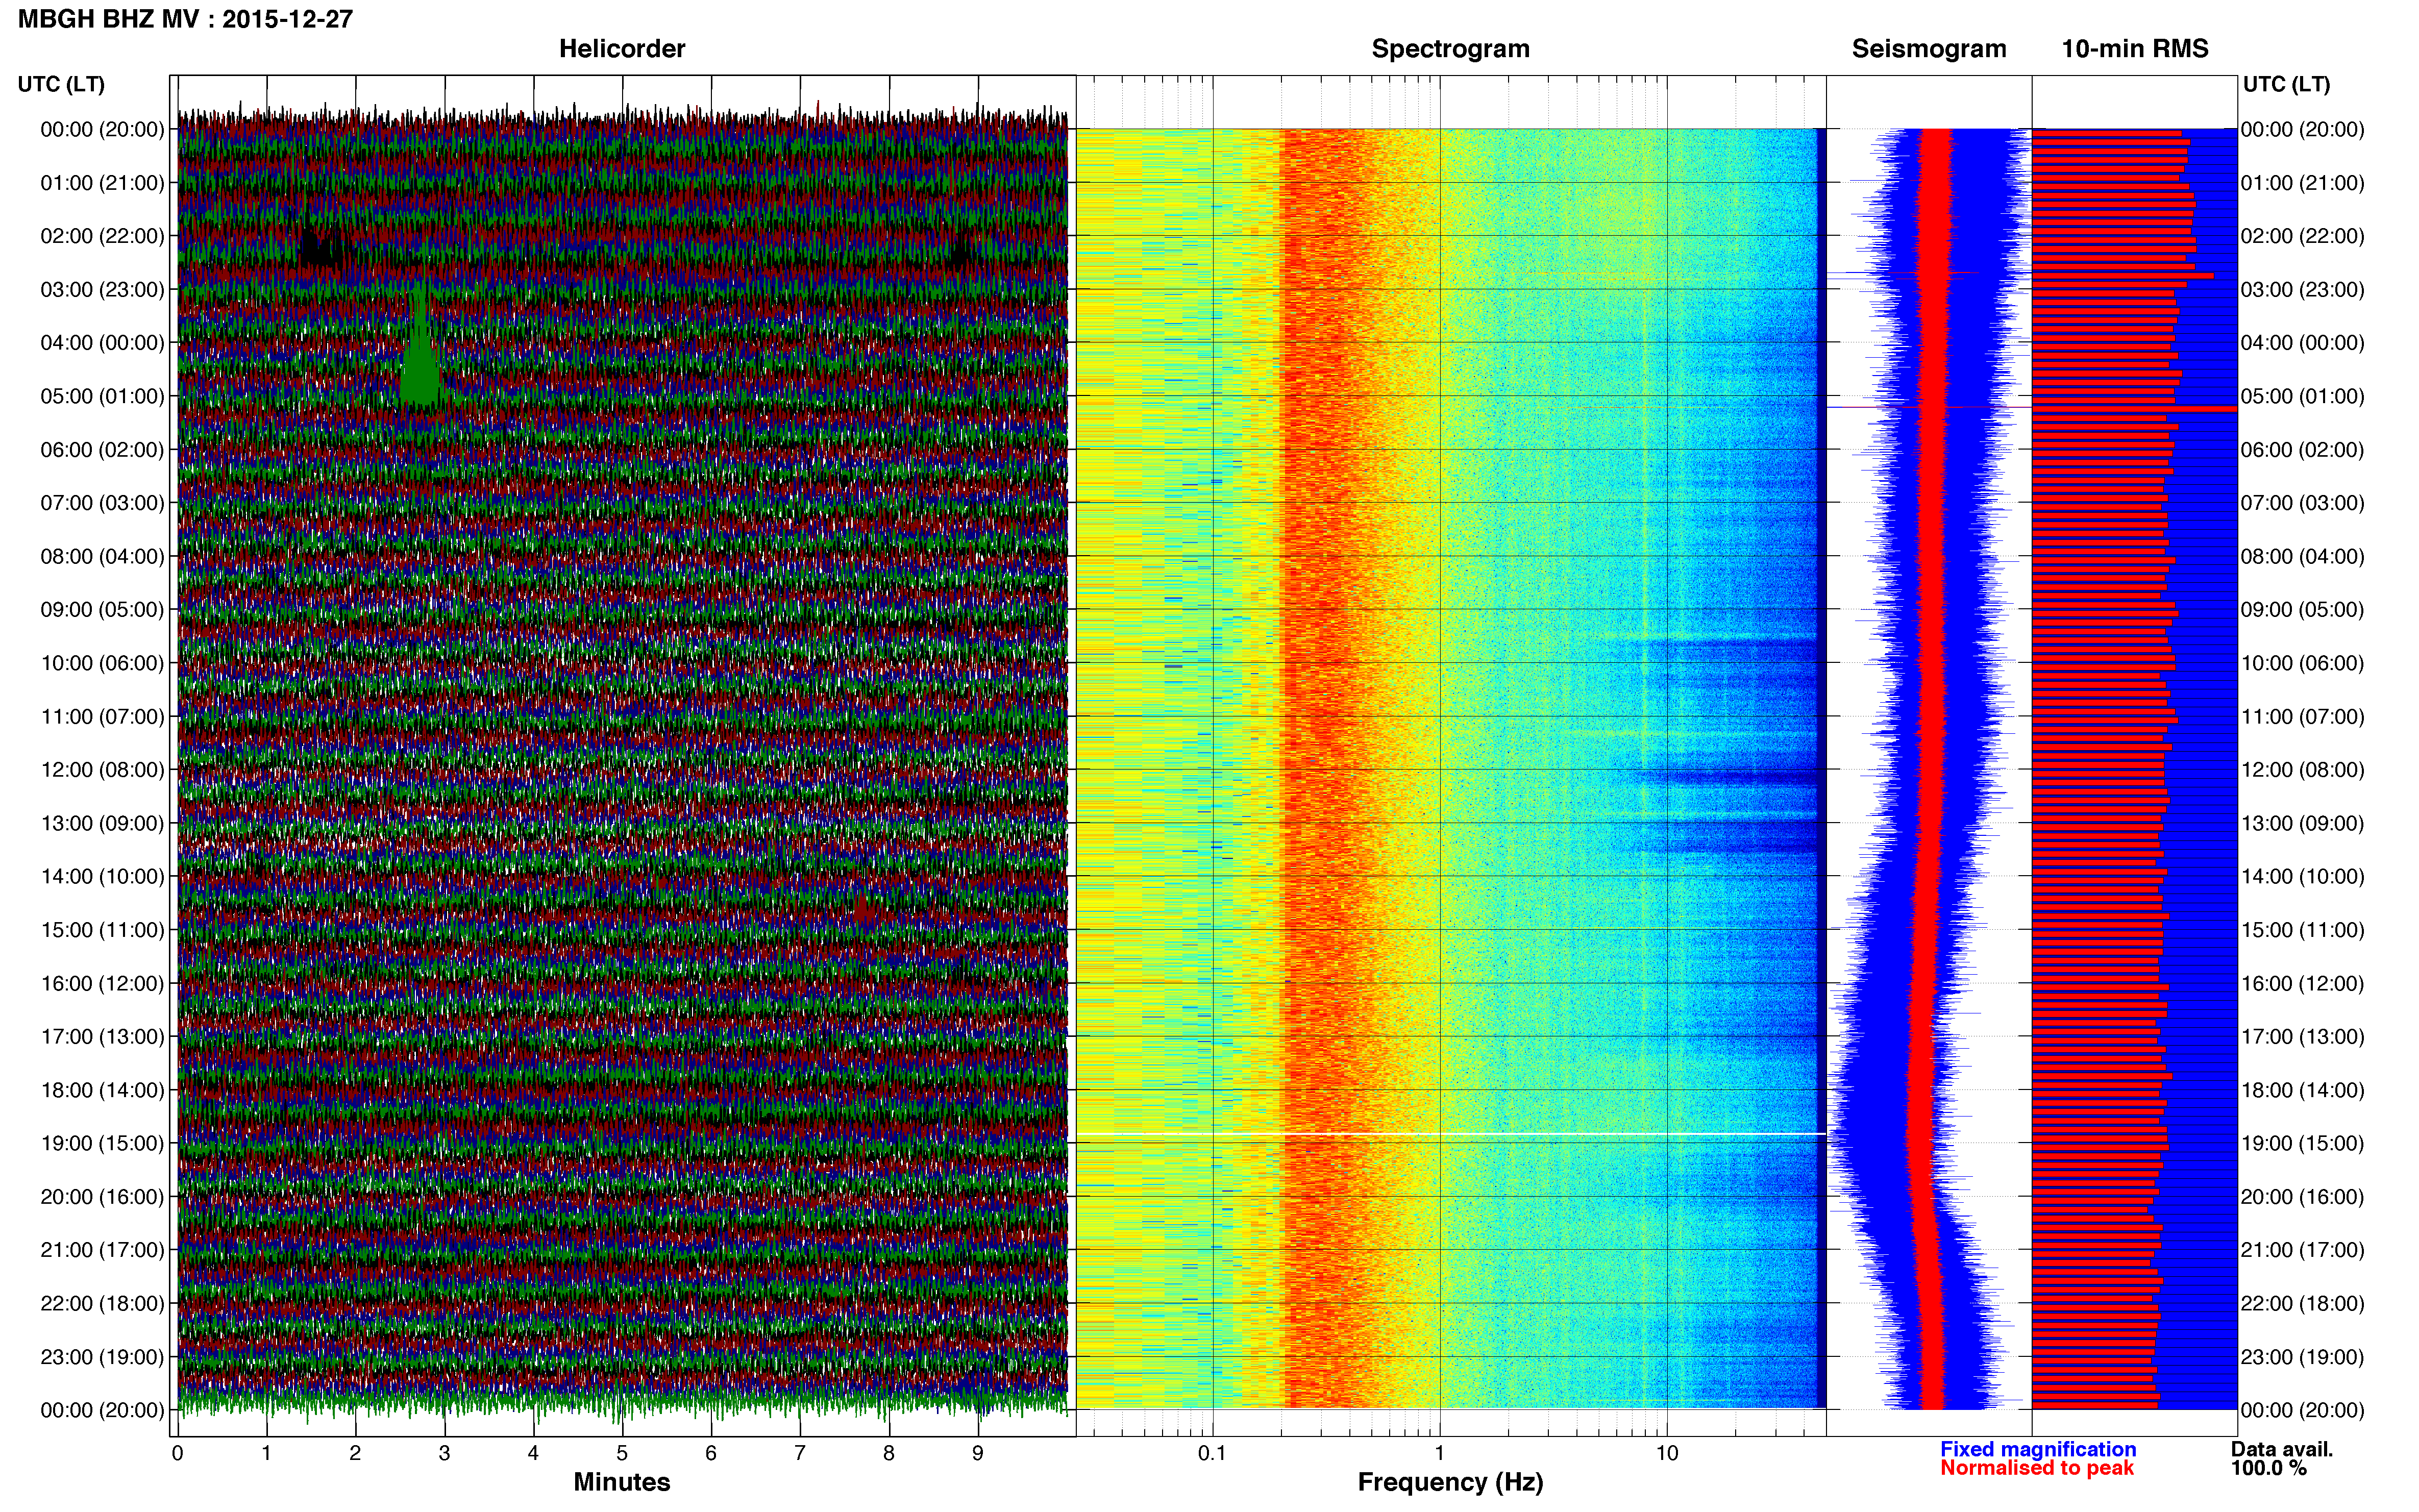Click the 6 tick on the Minutes axis
This screenshot has width=2419, height=1512.
[711, 1453]
